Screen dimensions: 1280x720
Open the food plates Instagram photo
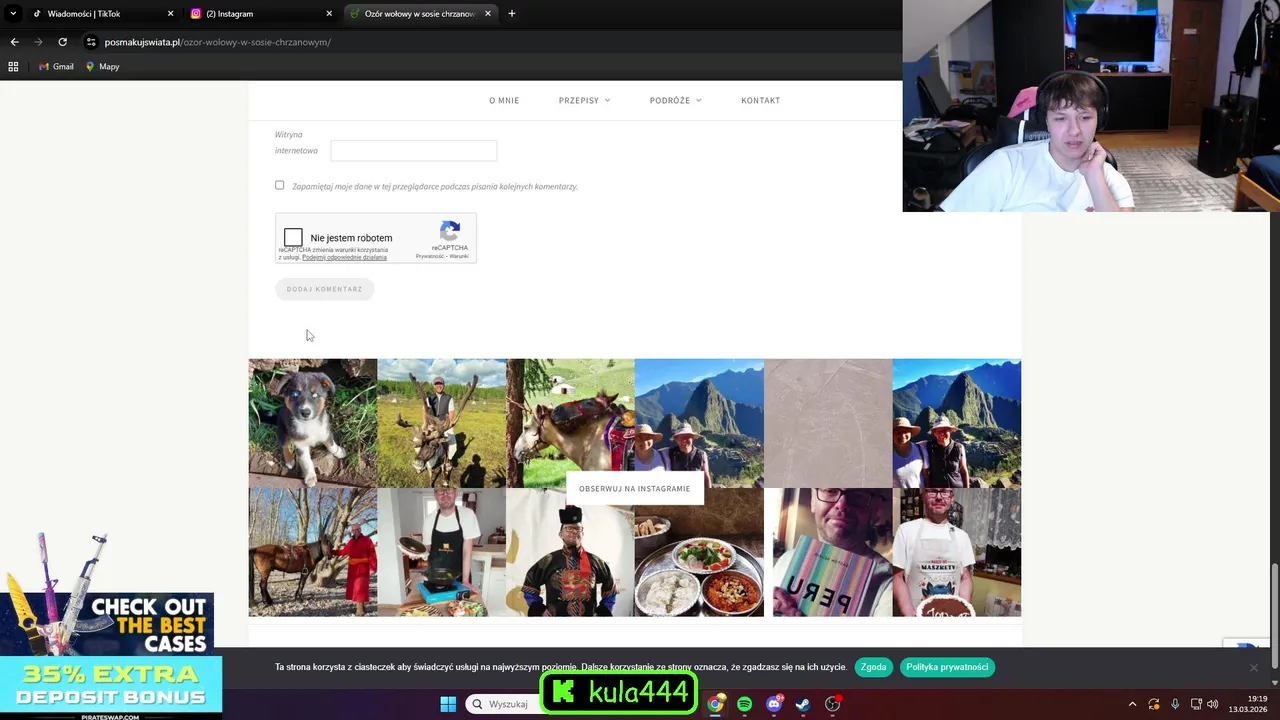699,552
